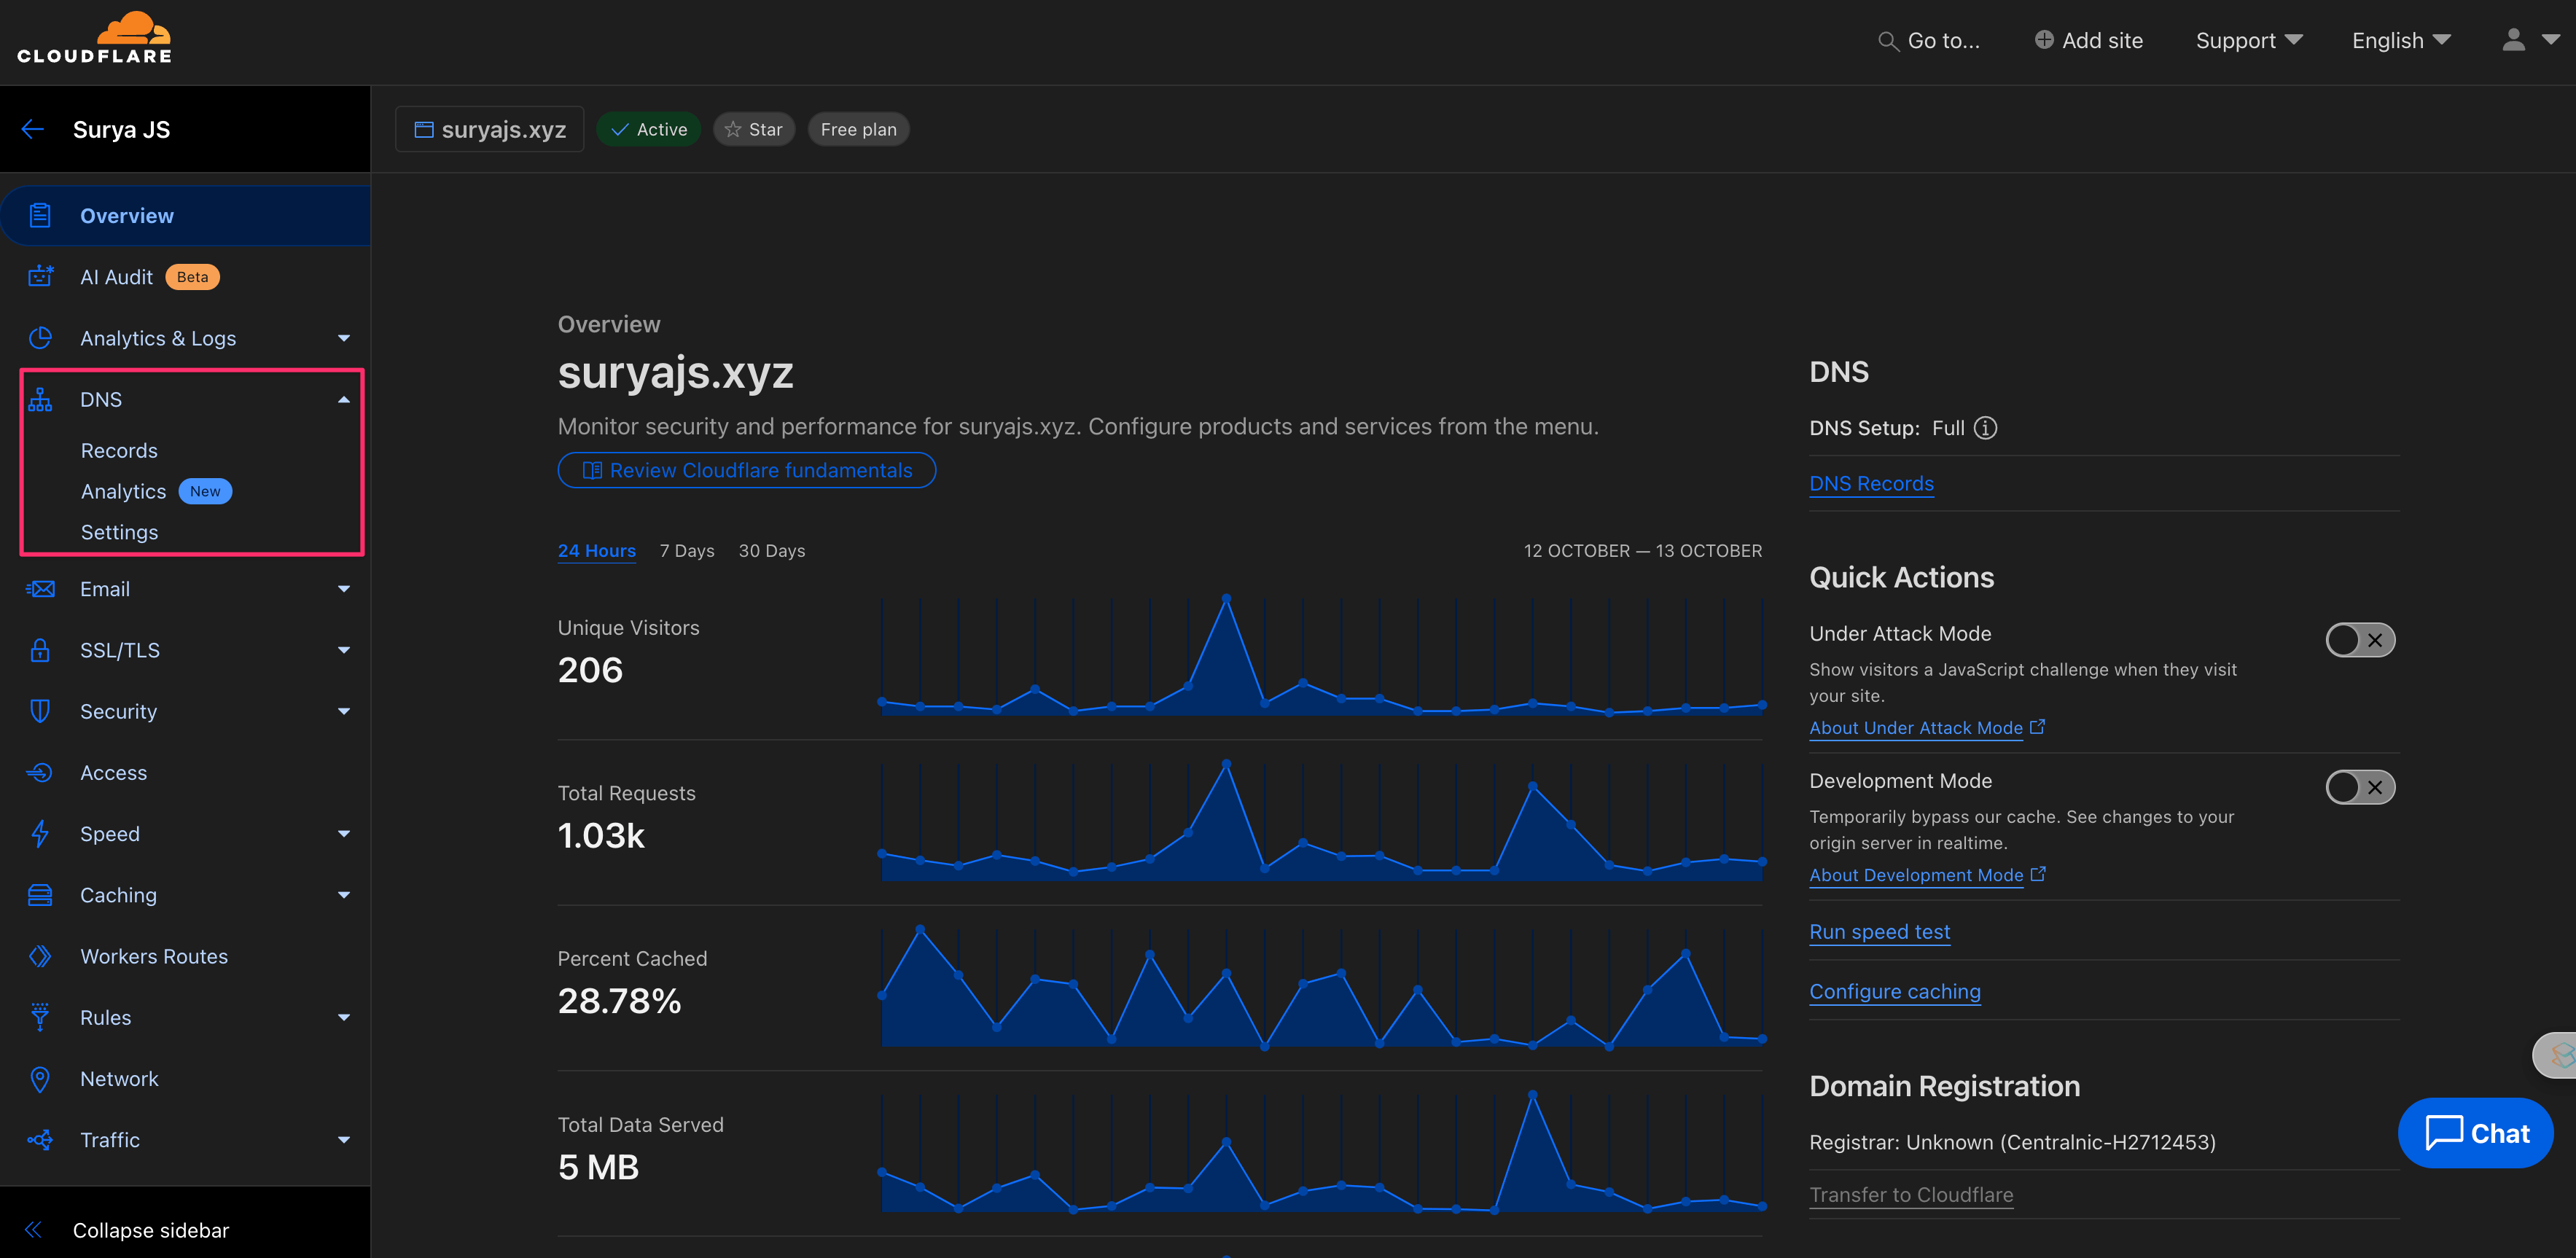Screen dimensions: 2576x1258
Task: Switch to the 7 Days tab
Action: [x=687, y=551]
